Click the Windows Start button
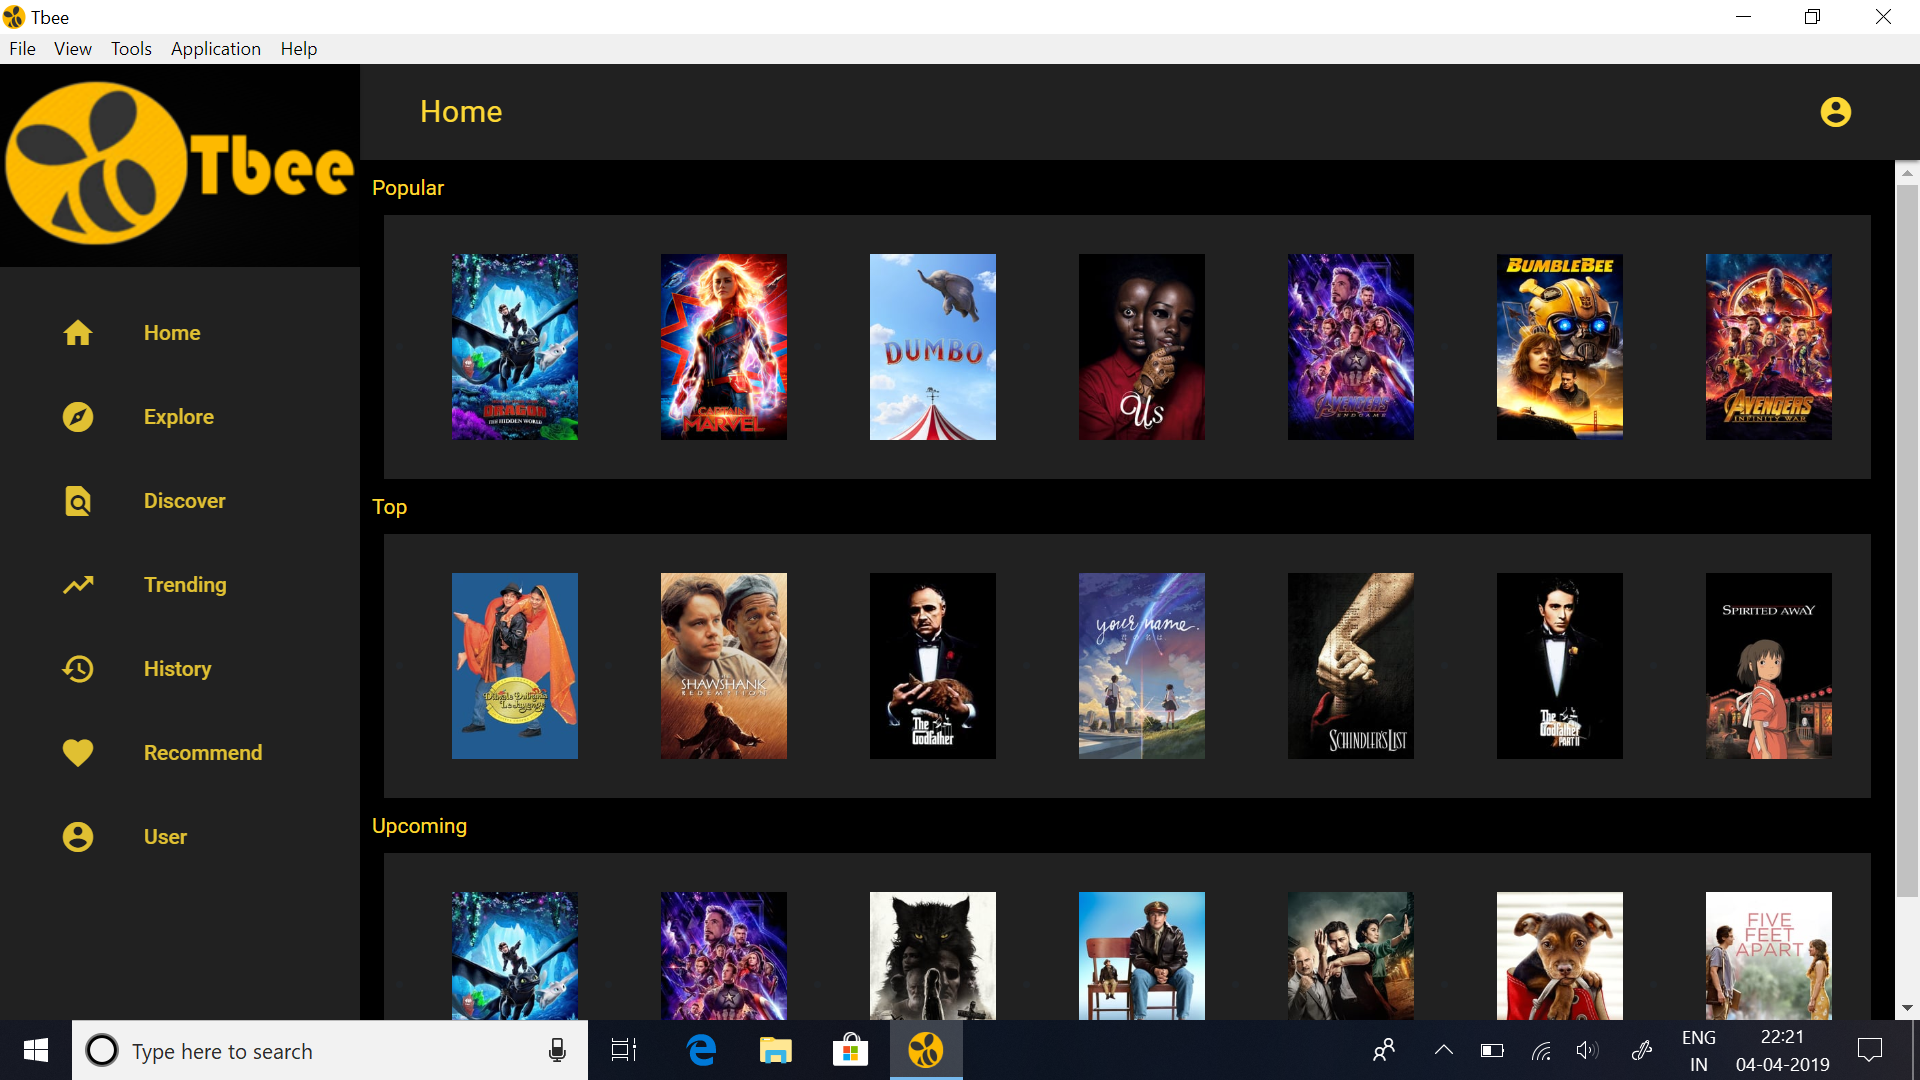1920x1080 pixels. click(x=36, y=1050)
